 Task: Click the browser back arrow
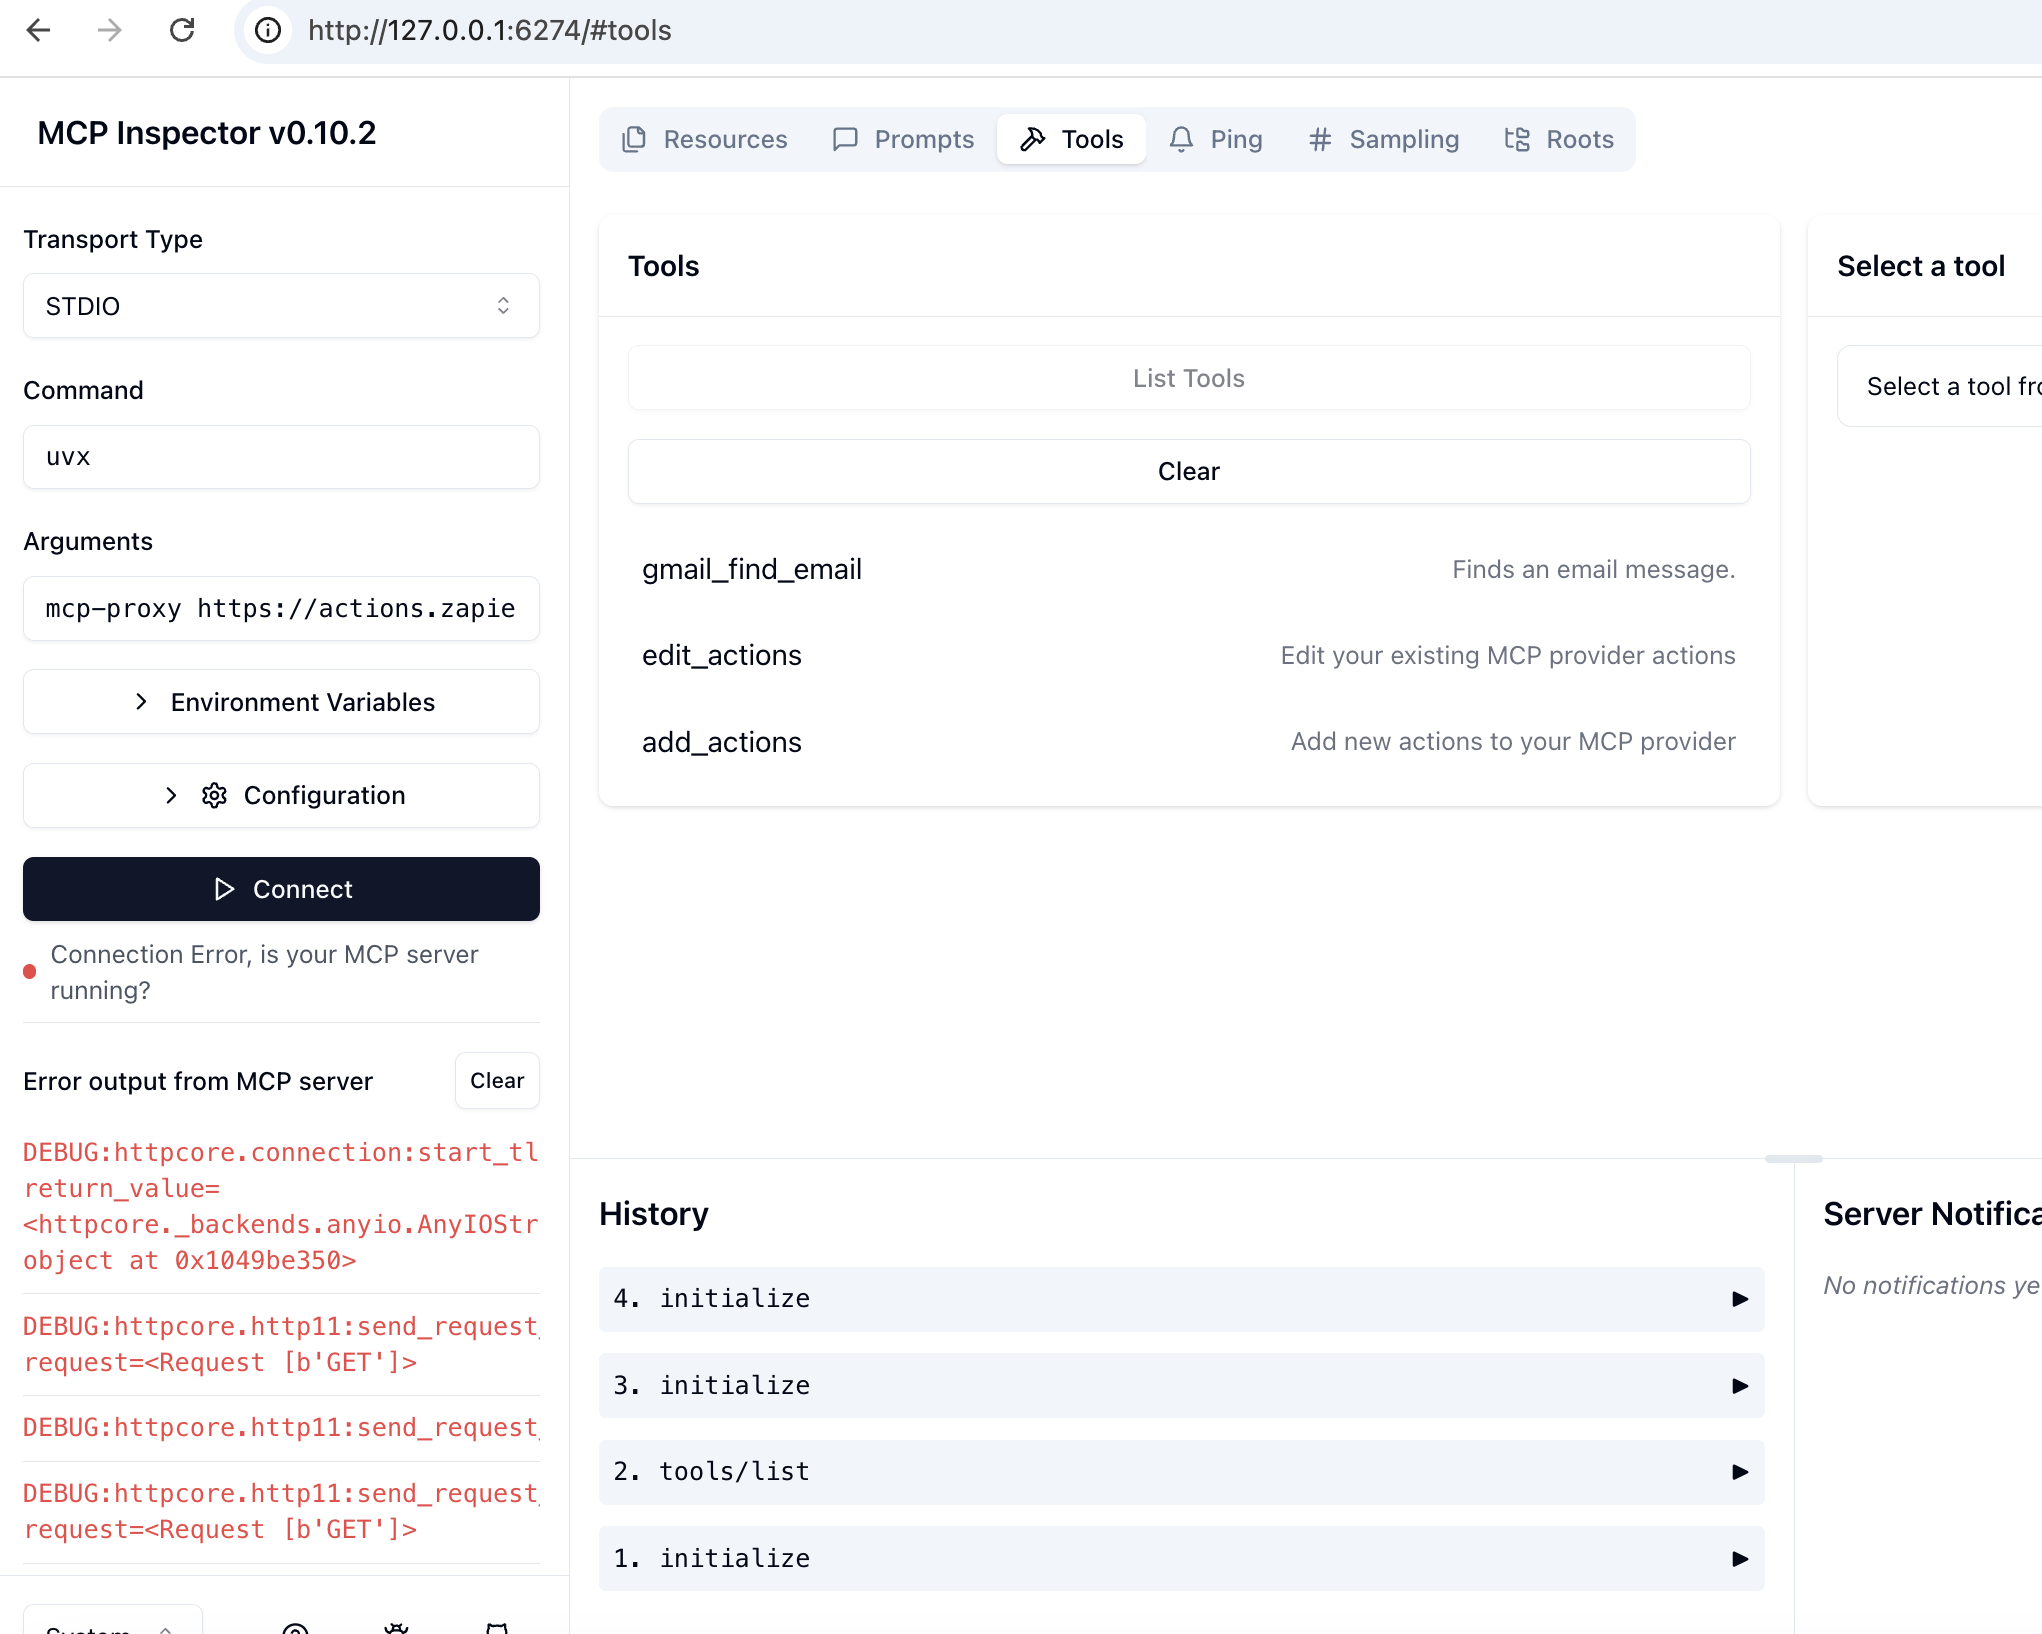pos(38,30)
